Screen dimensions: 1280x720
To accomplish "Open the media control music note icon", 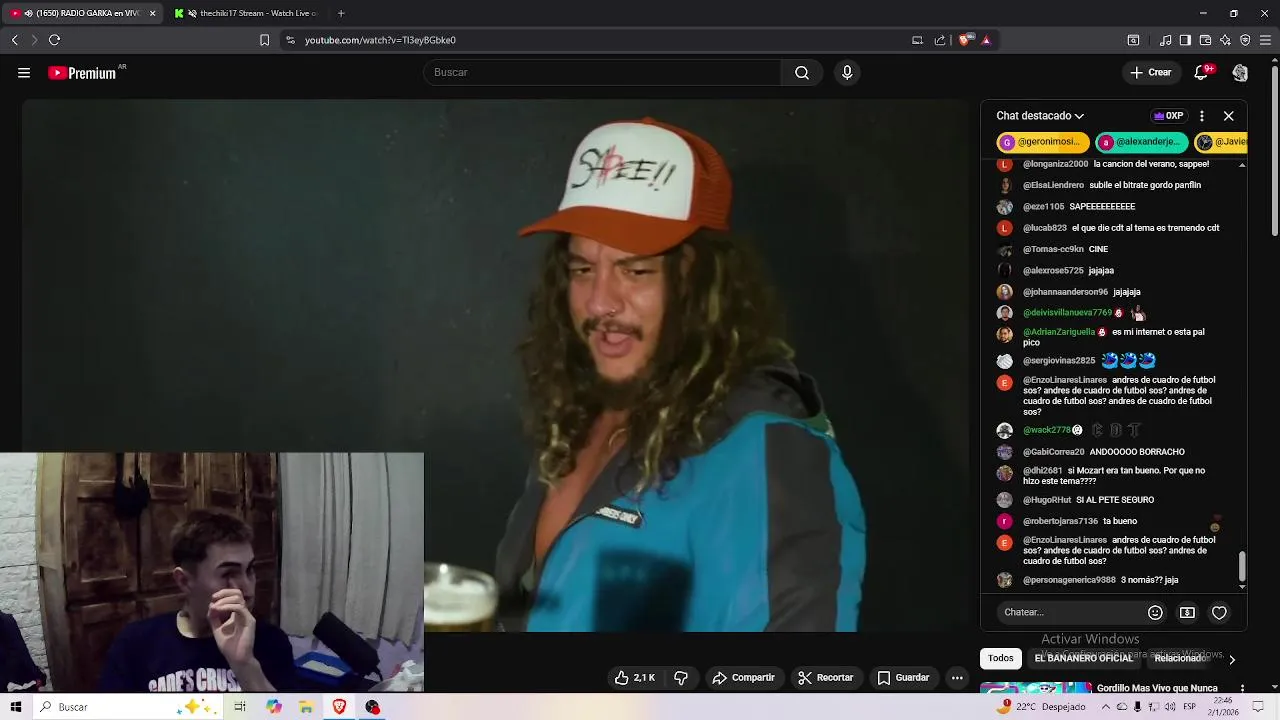I will pyautogui.click(x=1166, y=40).
